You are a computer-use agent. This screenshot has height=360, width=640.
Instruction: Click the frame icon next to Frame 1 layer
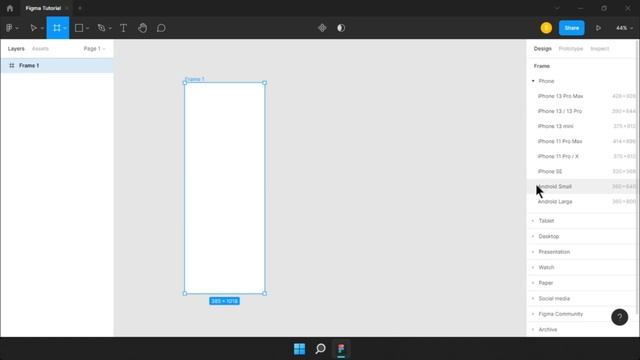12,65
